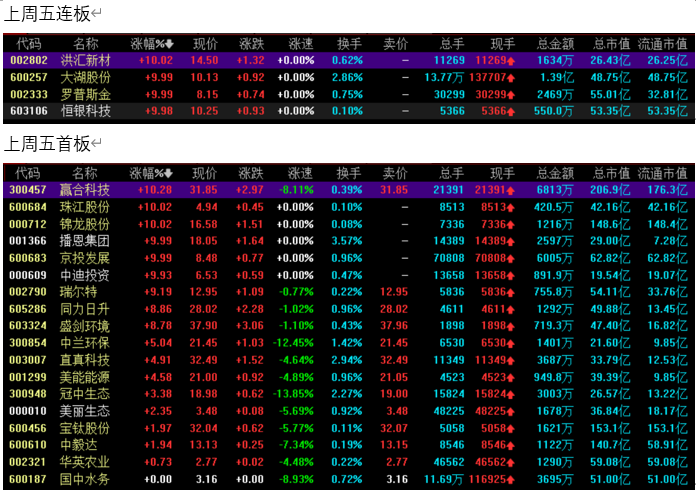Click the 137707 current volume cell
Screen dimensions: 696x494
[492, 77]
